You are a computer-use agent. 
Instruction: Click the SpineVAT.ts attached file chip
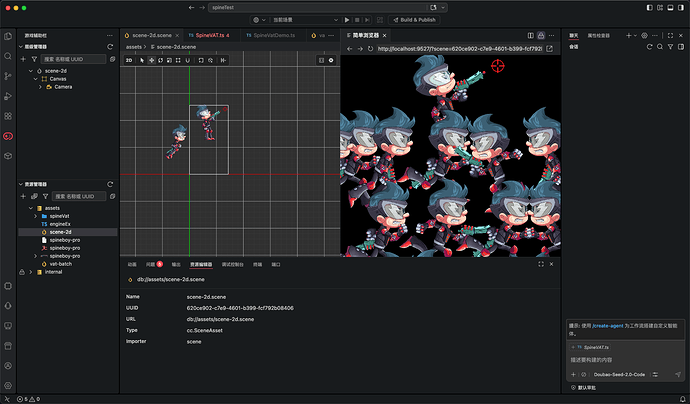tap(591, 347)
